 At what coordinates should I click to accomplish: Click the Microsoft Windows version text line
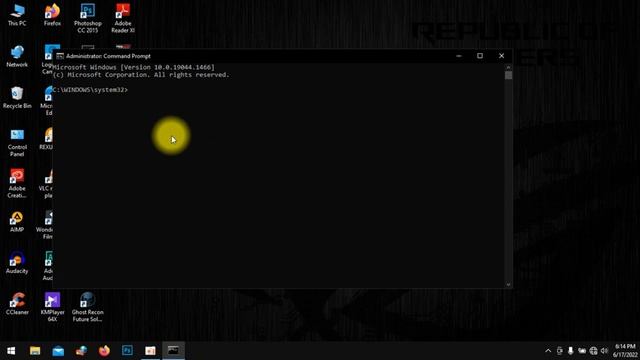point(133,67)
